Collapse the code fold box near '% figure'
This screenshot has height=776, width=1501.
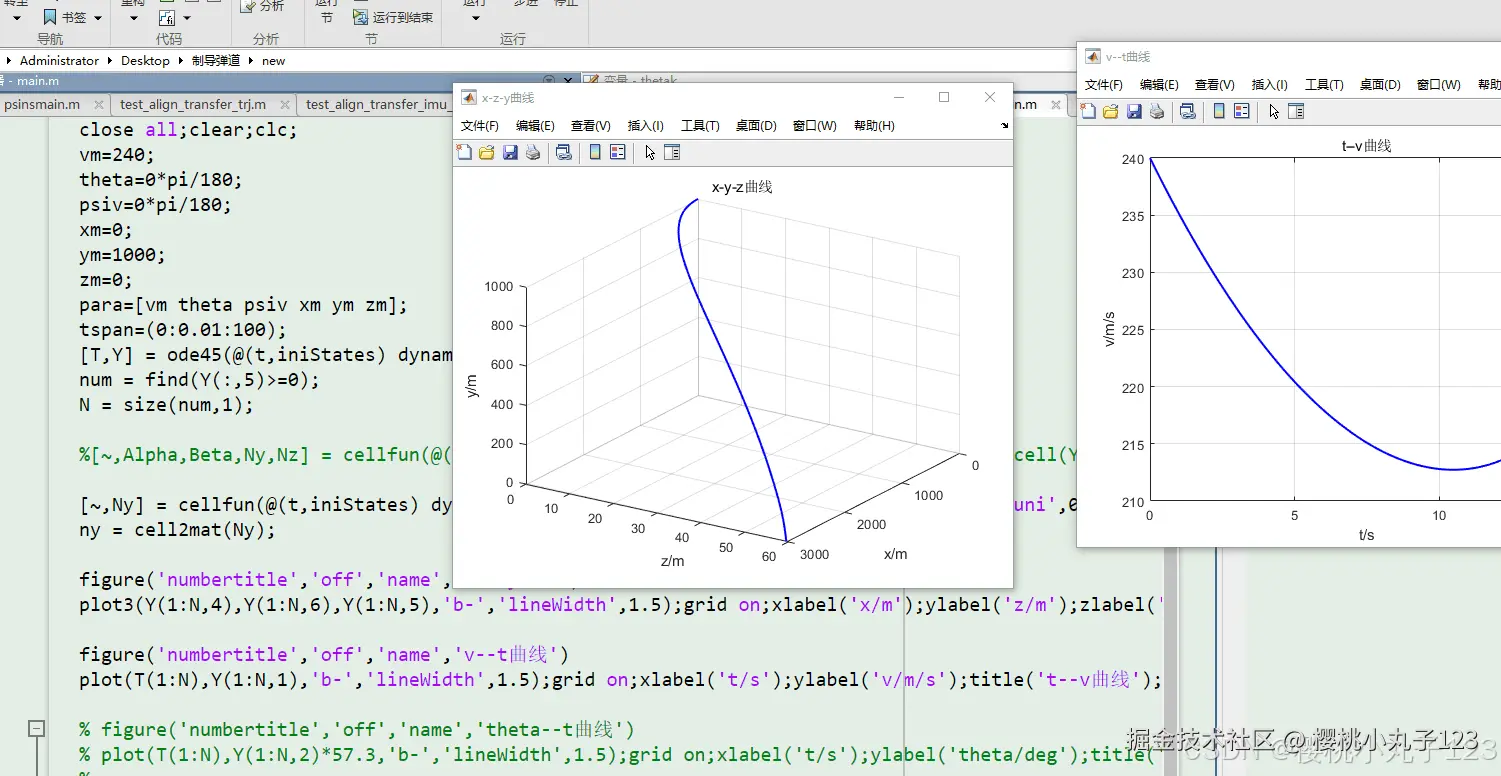(x=36, y=729)
